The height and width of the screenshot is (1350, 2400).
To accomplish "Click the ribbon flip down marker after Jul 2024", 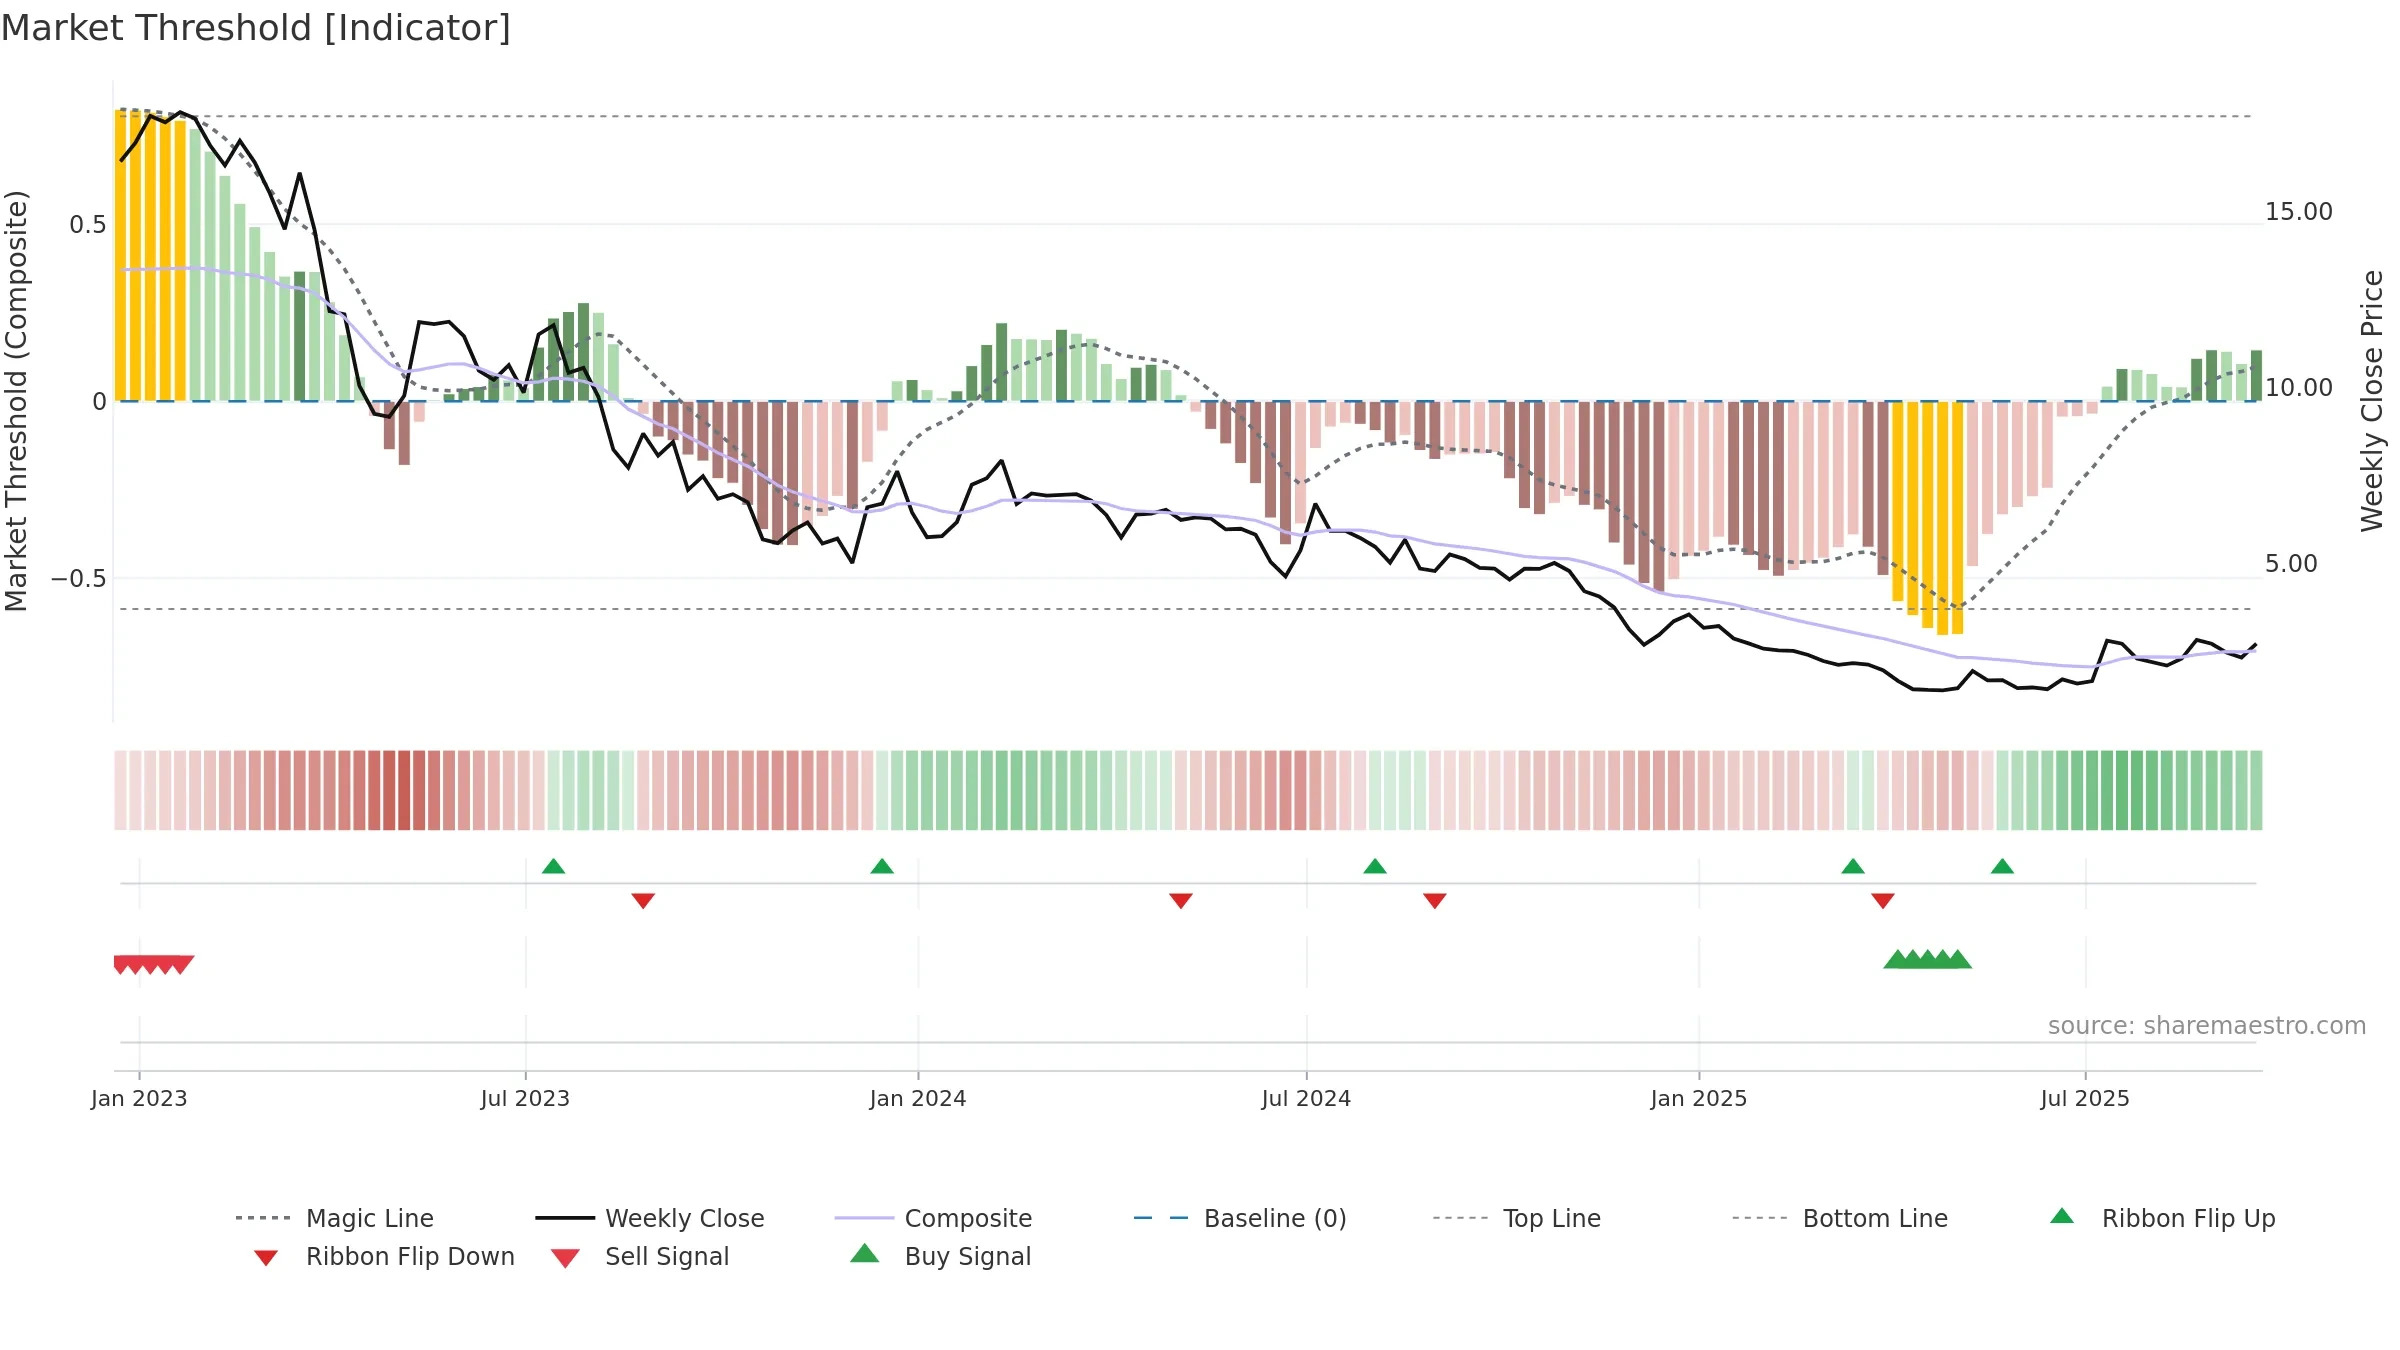I will pyautogui.click(x=1435, y=901).
